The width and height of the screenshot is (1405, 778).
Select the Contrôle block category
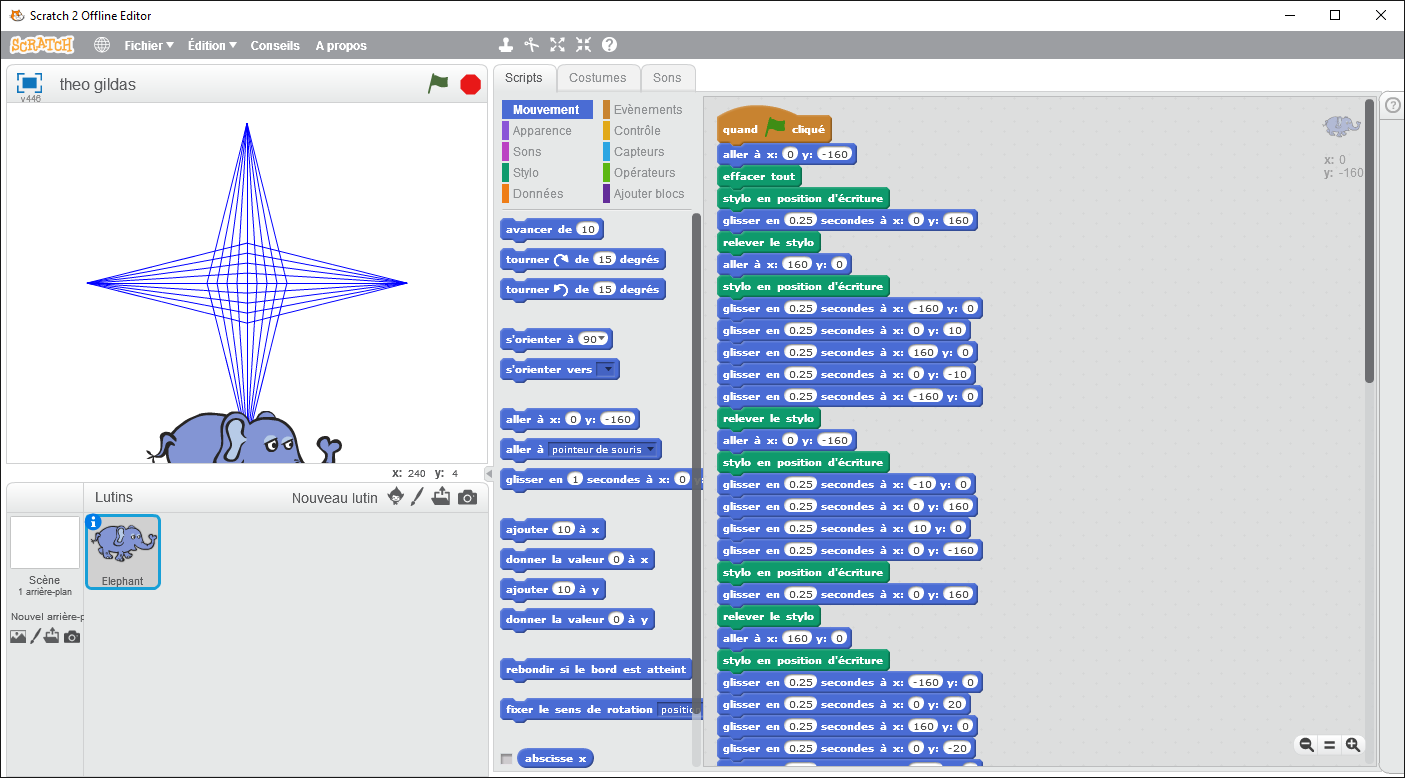[637, 131]
